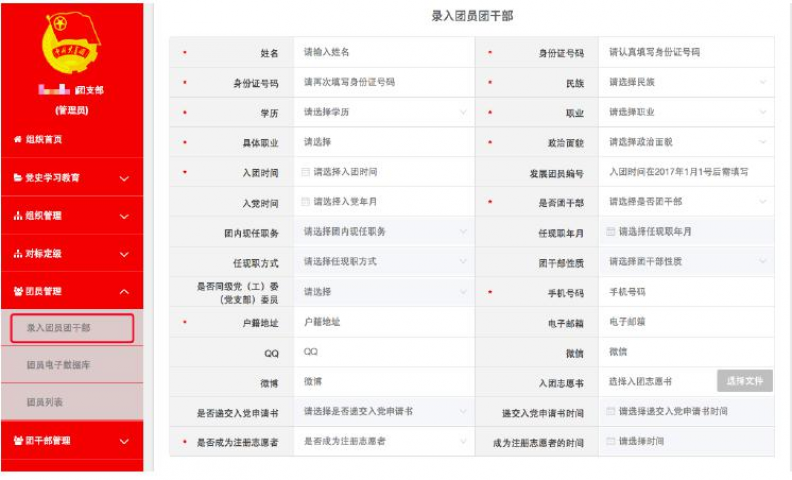
Task: Click the hierarchy icon beside 组织管理
Action: (17, 216)
